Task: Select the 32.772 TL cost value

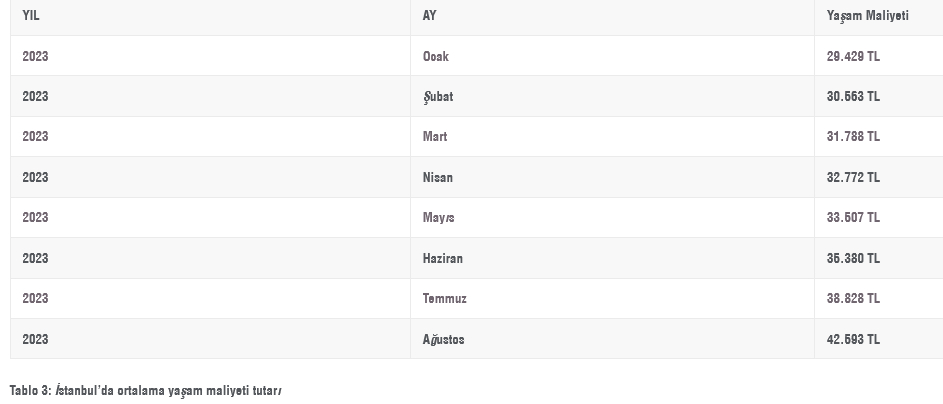Action: click(x=853, y=178)
